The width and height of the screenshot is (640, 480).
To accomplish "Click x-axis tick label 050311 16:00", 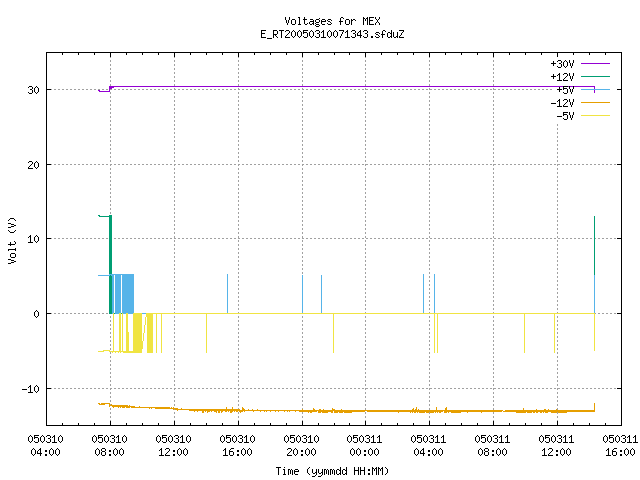I will pos(620,446).
